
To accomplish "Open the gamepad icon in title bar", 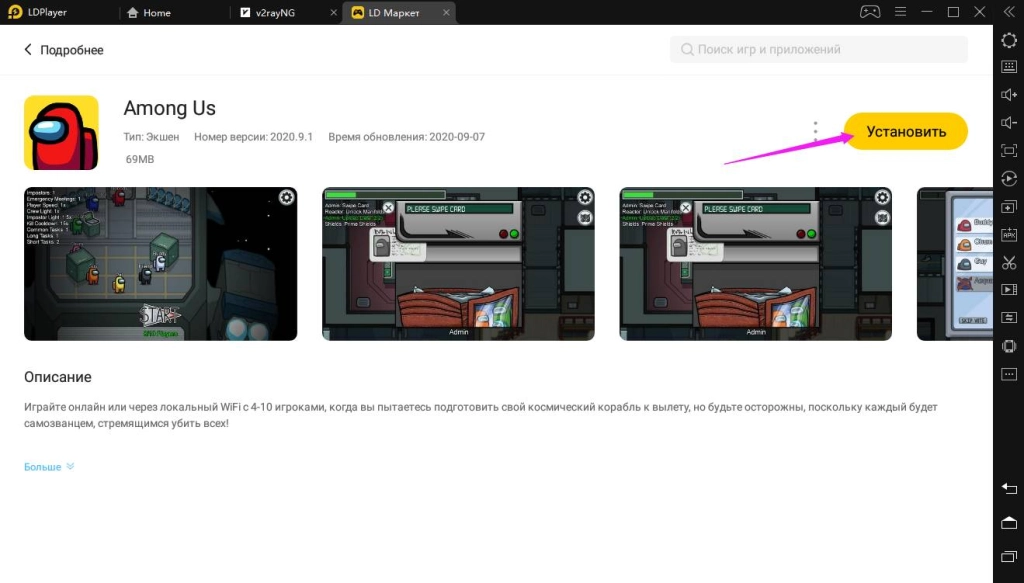I will pos(870,12).
